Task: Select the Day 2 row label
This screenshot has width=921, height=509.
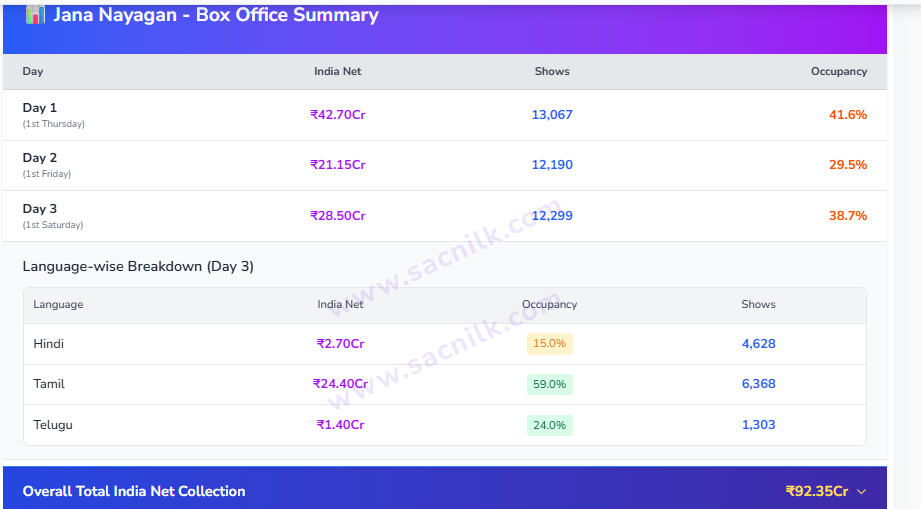Action: click(x=40, y=158)
